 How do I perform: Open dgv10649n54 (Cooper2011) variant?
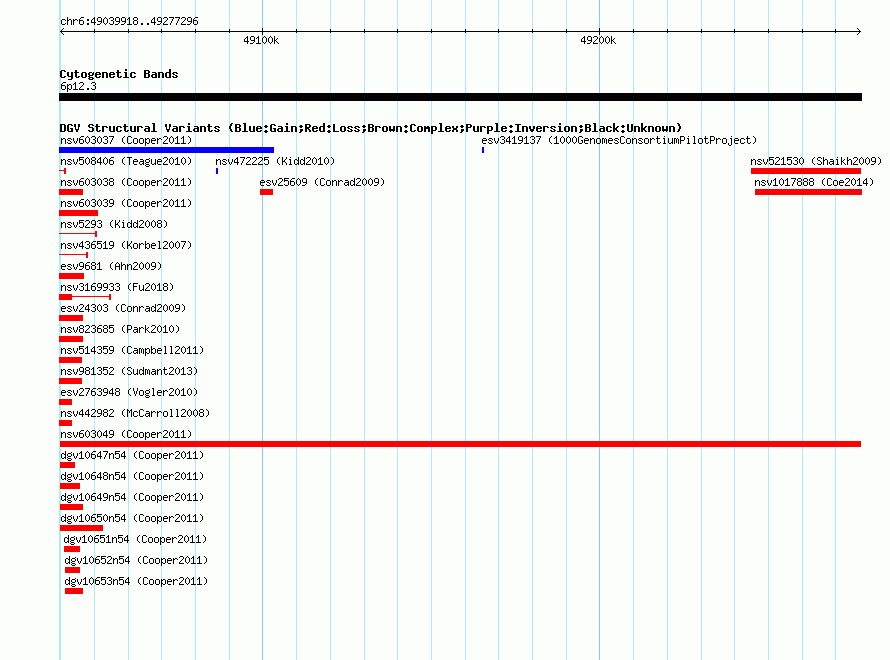click(132, 497)
